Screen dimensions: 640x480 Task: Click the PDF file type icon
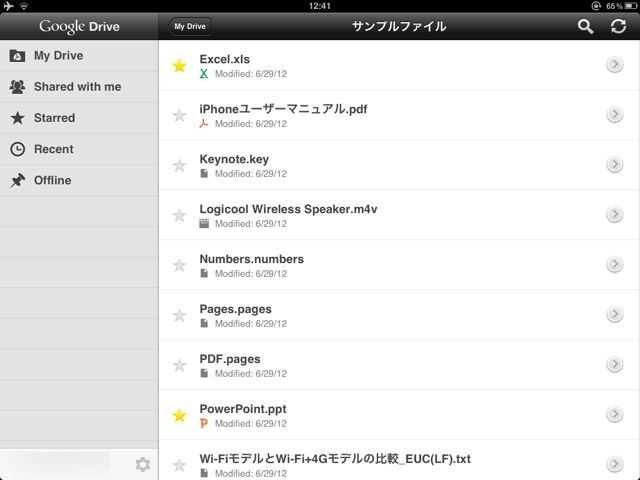(x=204, y=124)
